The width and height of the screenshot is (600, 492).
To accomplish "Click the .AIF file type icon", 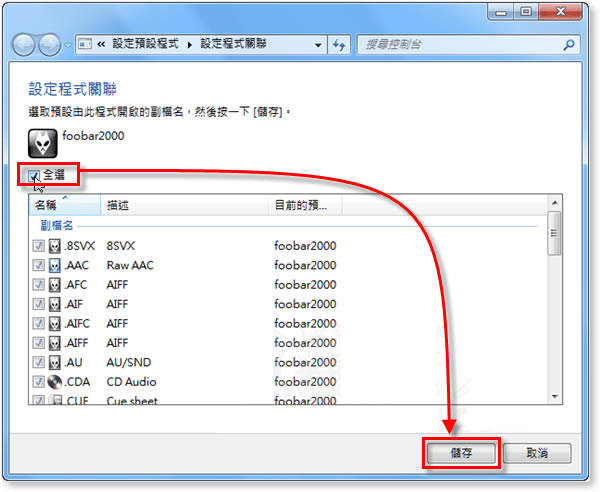I will (55, 305).
